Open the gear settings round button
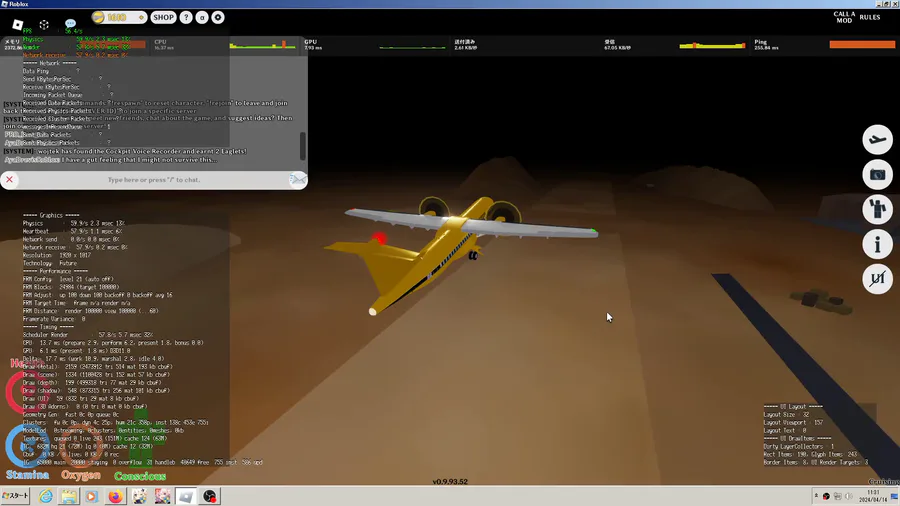Image resolution: width=900 pixels, height=506 pixels. 218,17
